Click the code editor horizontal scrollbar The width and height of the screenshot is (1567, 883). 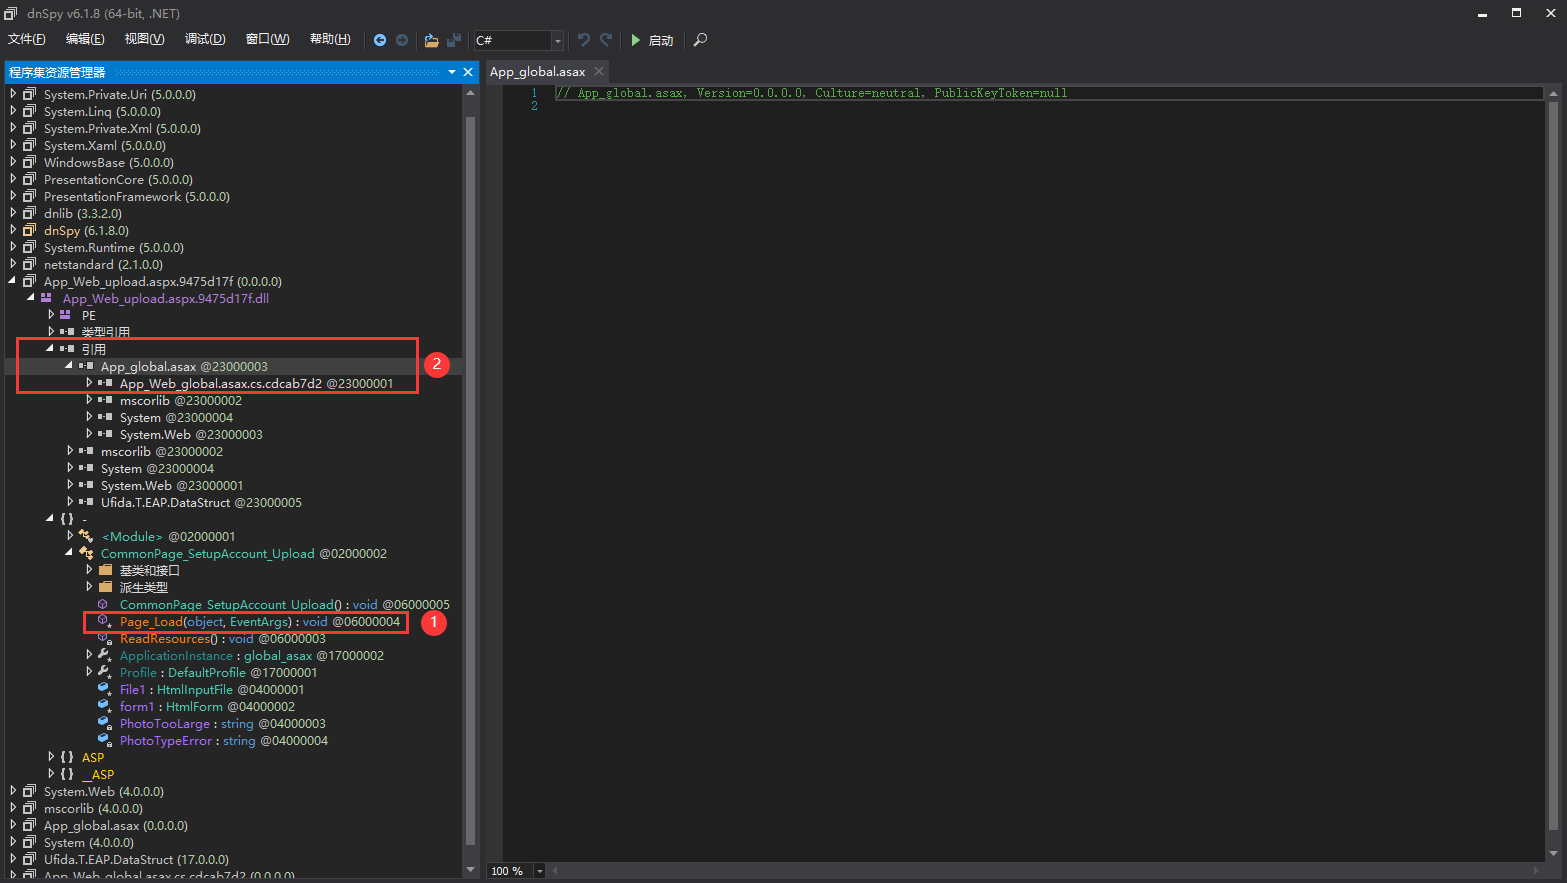point(1043,871)
